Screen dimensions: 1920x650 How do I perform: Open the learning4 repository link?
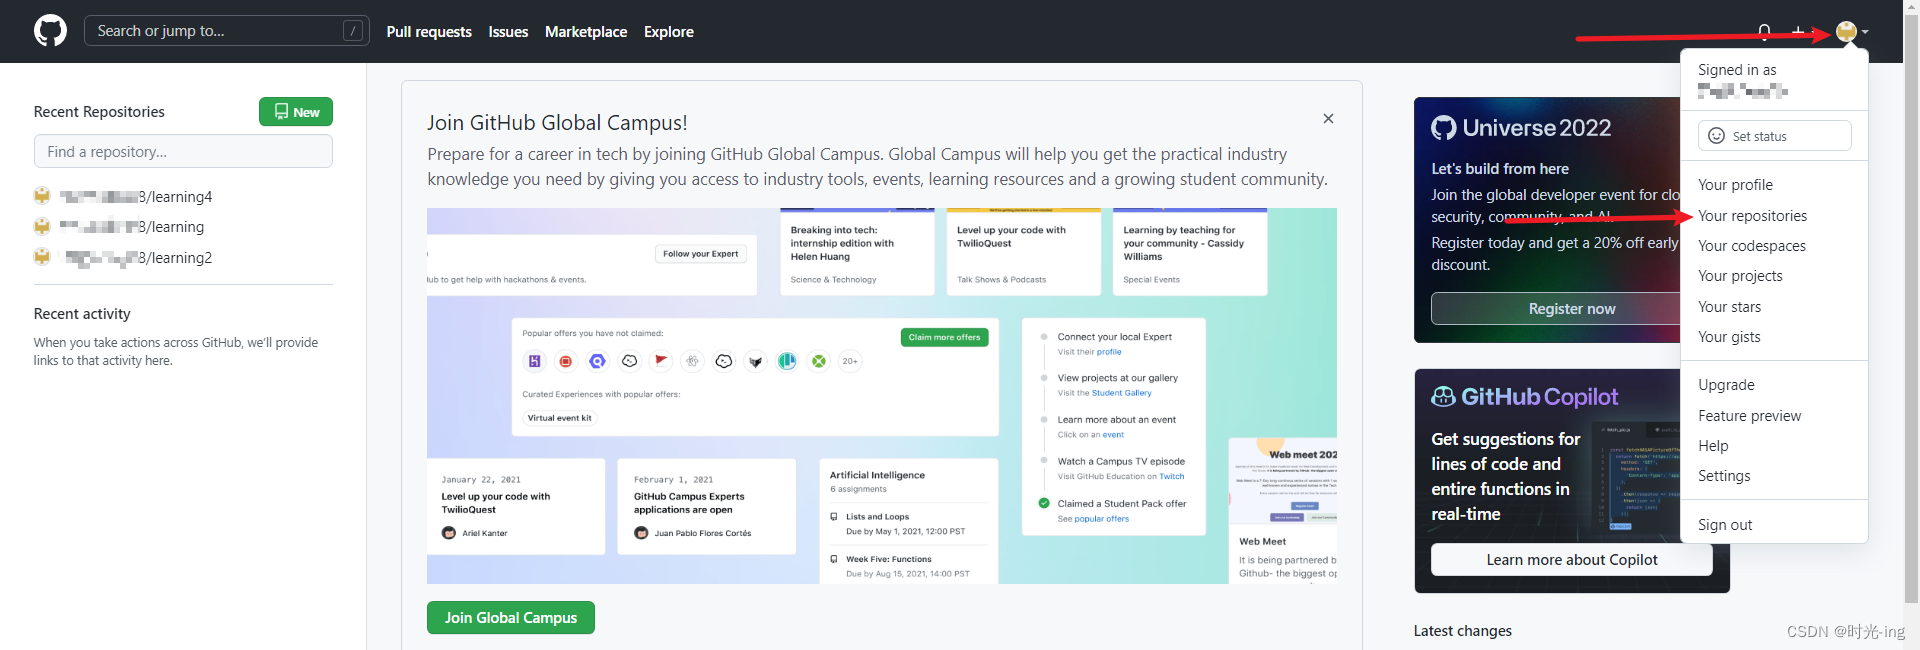pos(136,197)
